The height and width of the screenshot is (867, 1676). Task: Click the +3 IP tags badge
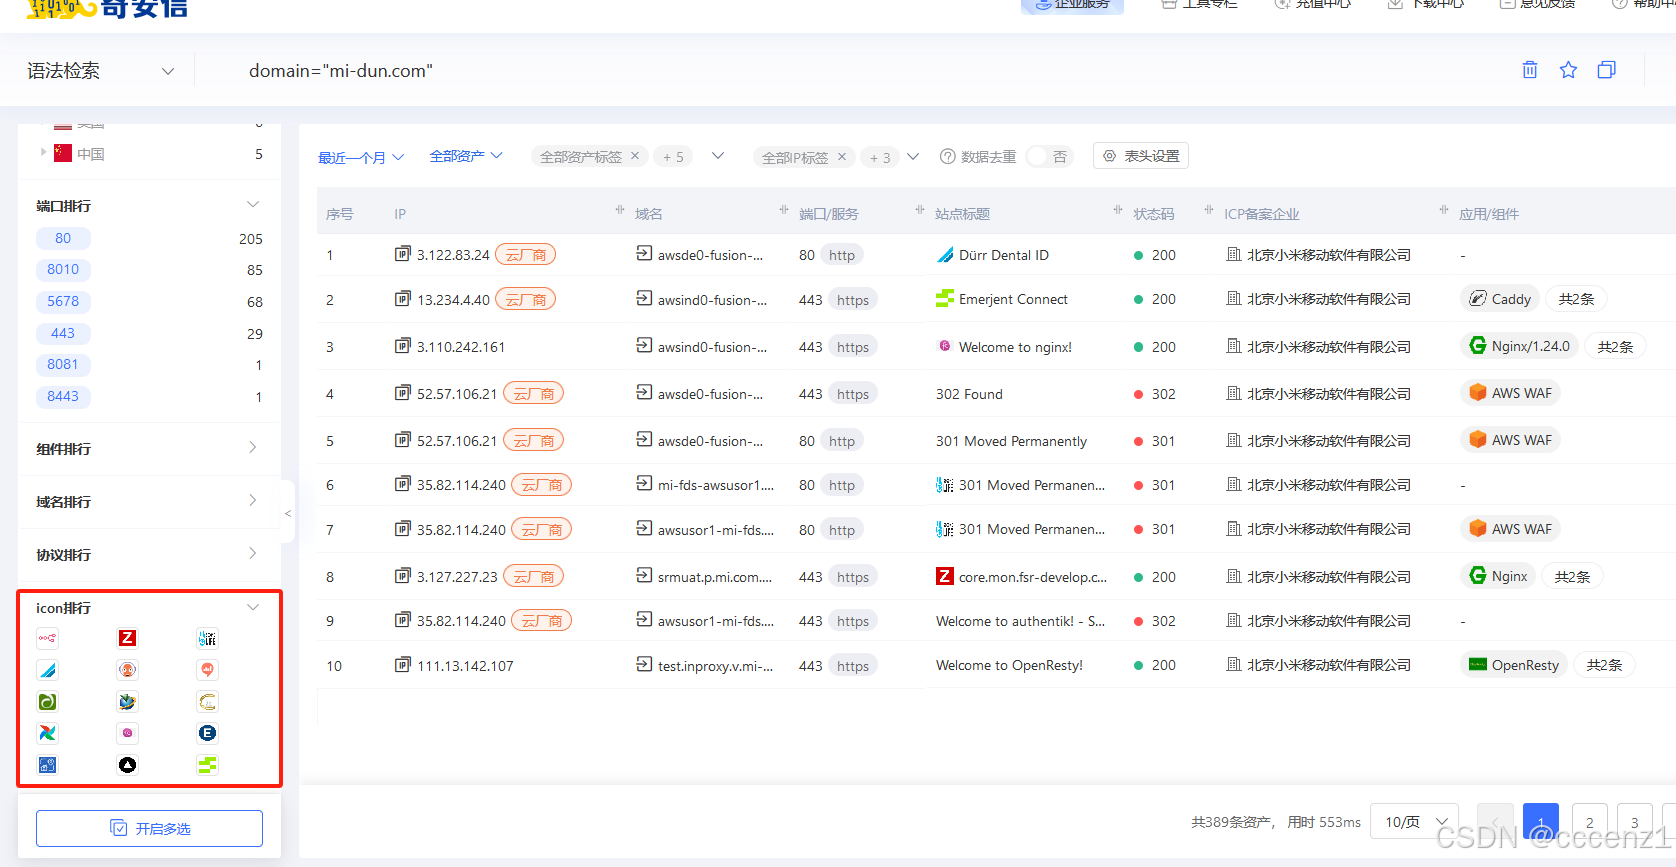(x=880, y=158)
